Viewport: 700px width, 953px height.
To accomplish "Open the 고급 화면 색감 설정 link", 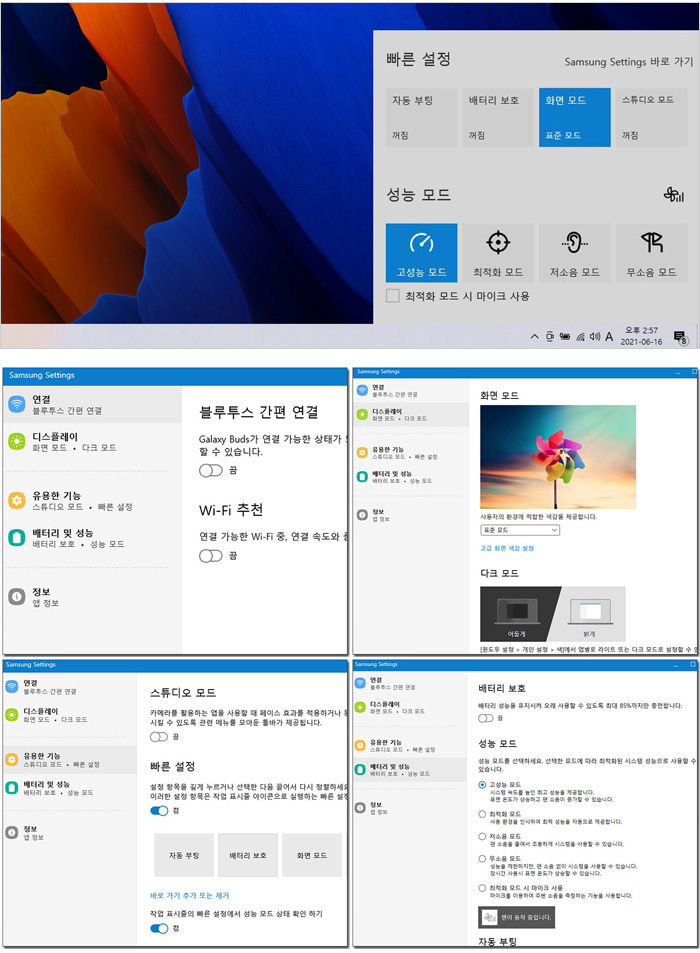I will (507, 548).
